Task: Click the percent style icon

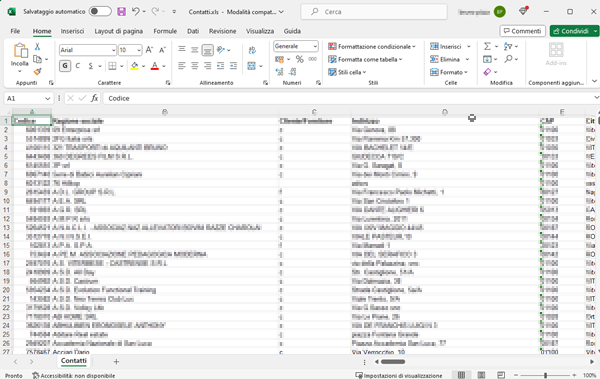Action: pyautogui.click(x=300, y=59)
